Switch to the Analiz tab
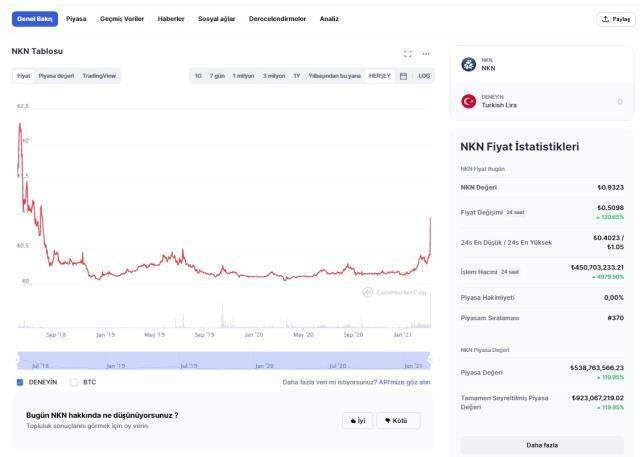Image resolution: width=640 pixels, height=457 pixels. [329, 19]
